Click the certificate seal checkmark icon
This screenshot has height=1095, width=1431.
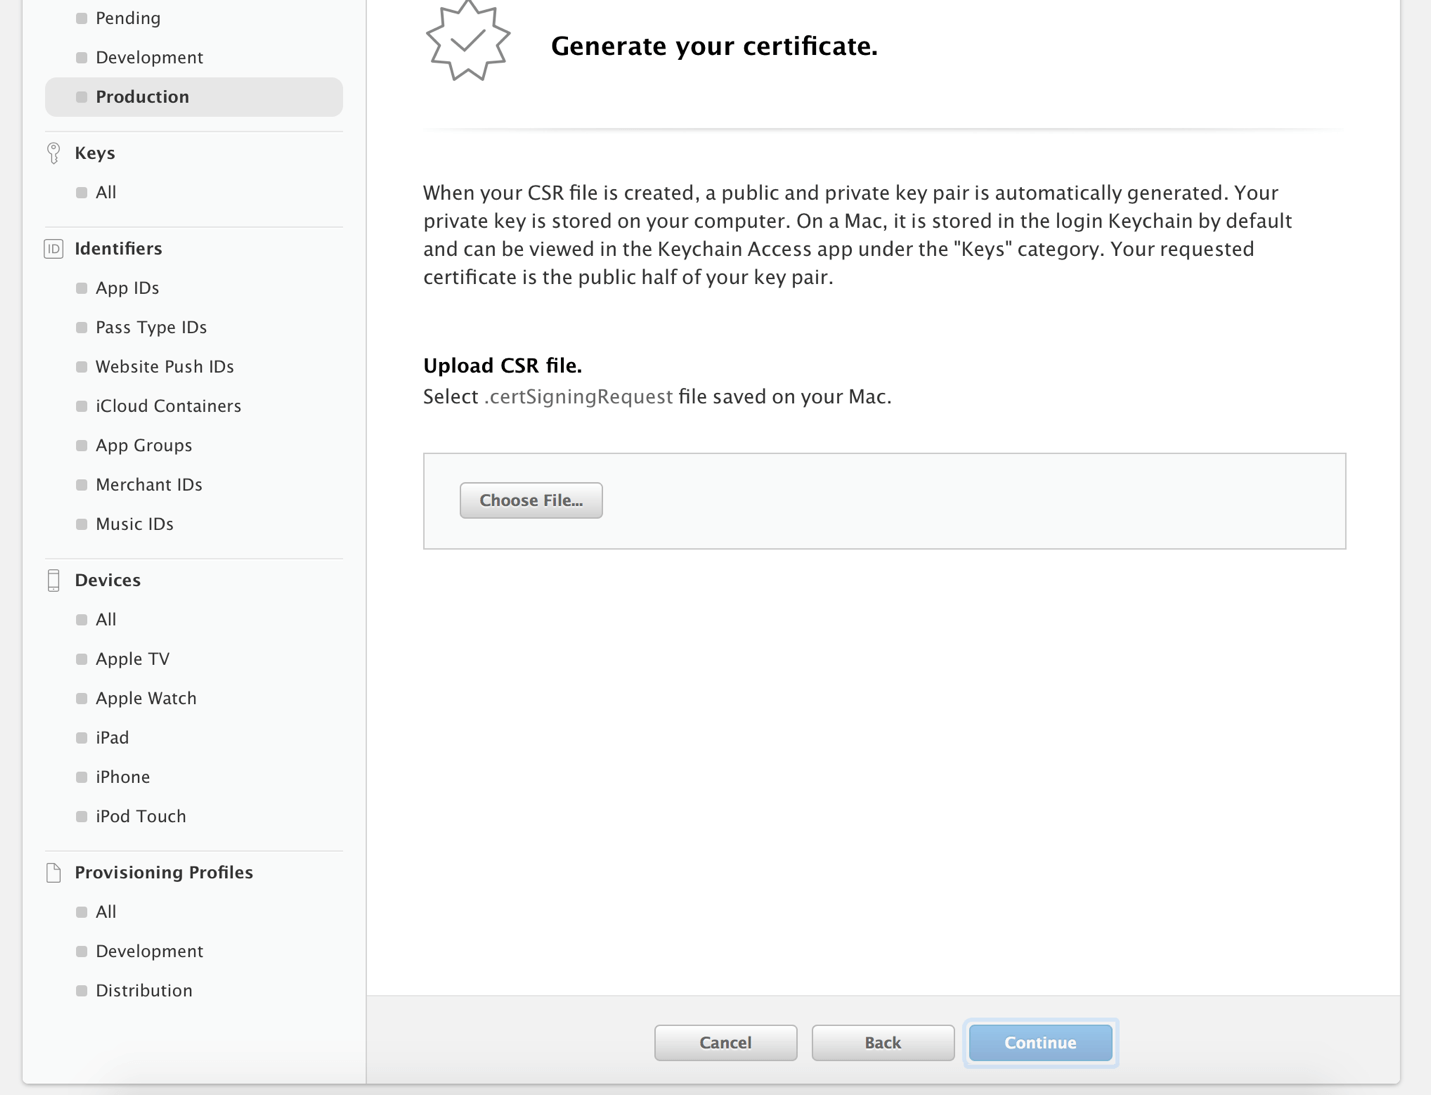pos(468,41)
